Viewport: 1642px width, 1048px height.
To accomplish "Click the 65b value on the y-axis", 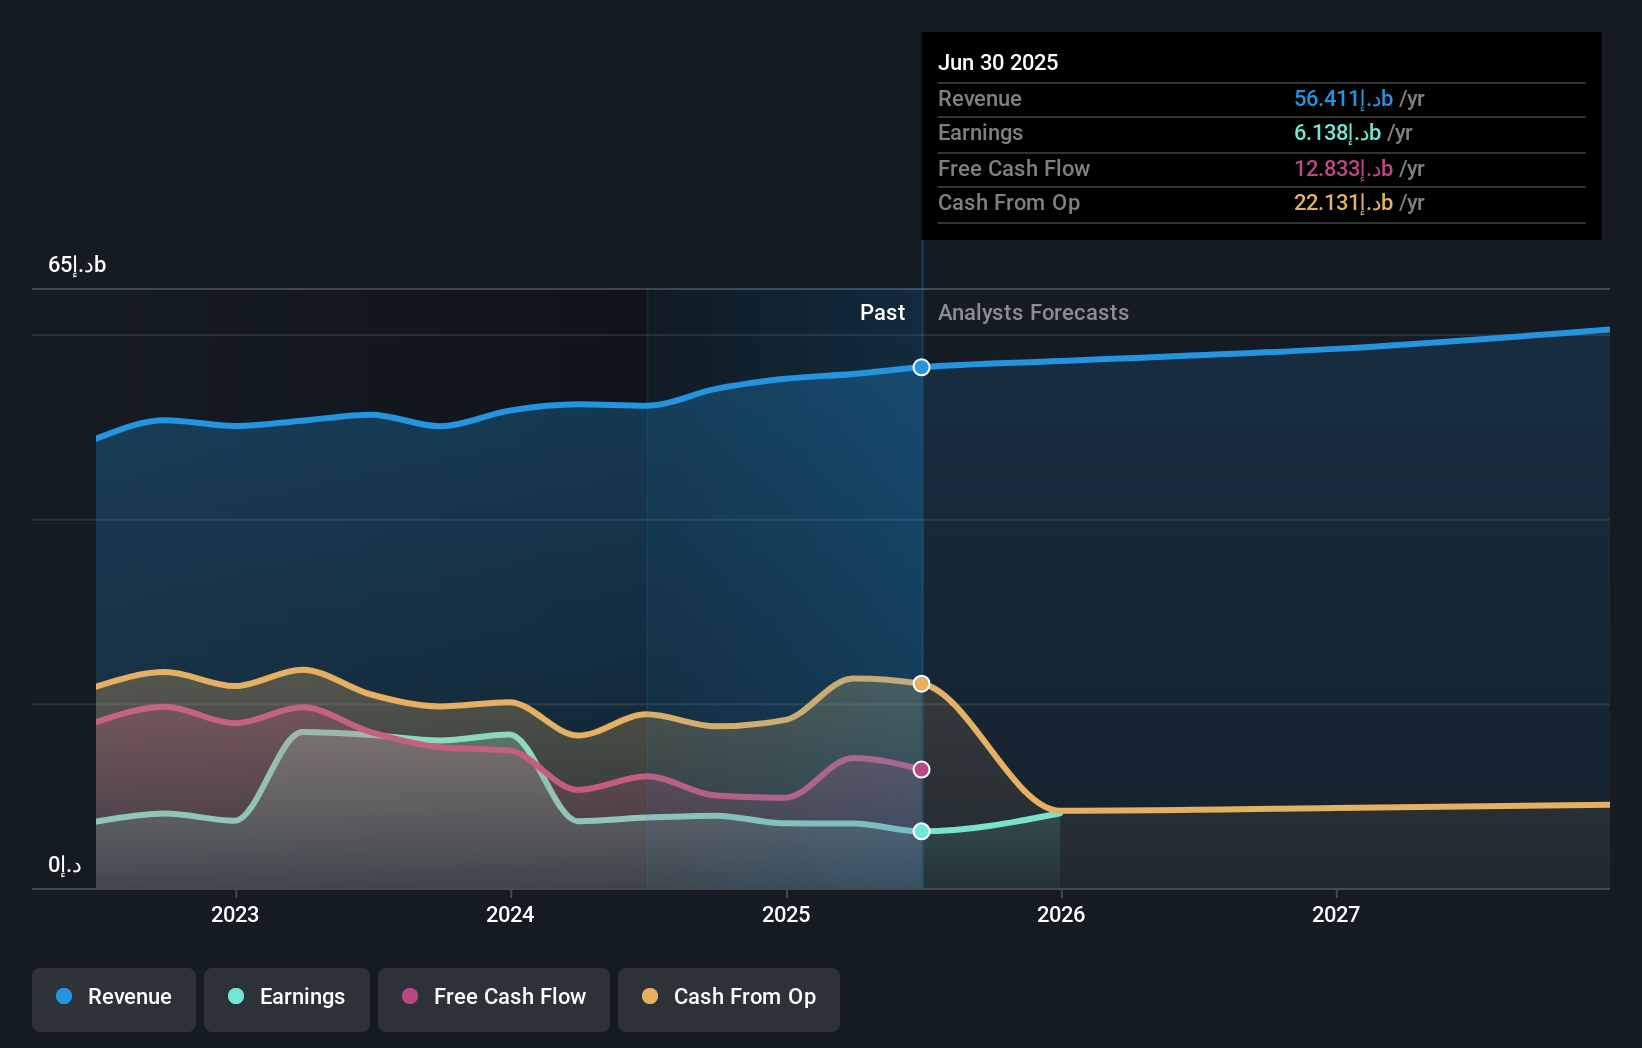I will tap(76, 264).
